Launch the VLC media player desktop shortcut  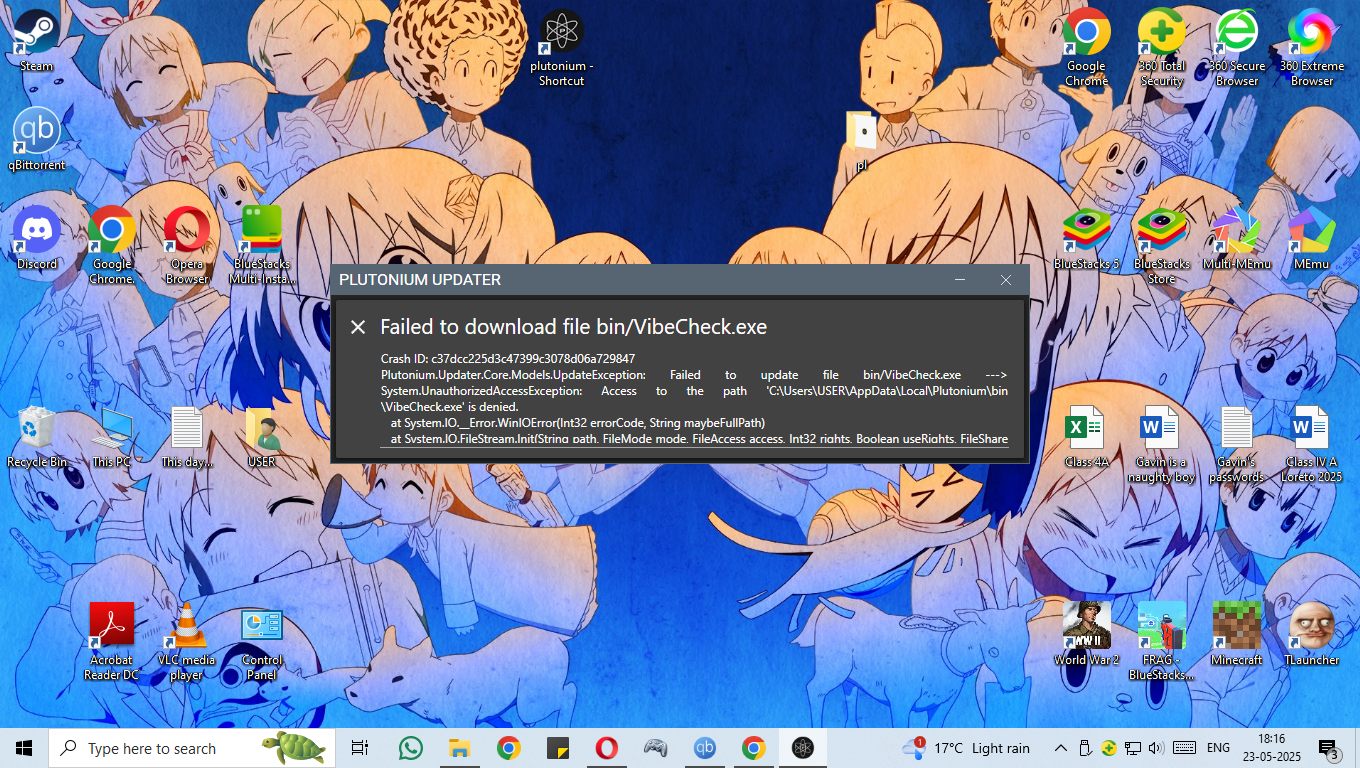click(187, 642)
